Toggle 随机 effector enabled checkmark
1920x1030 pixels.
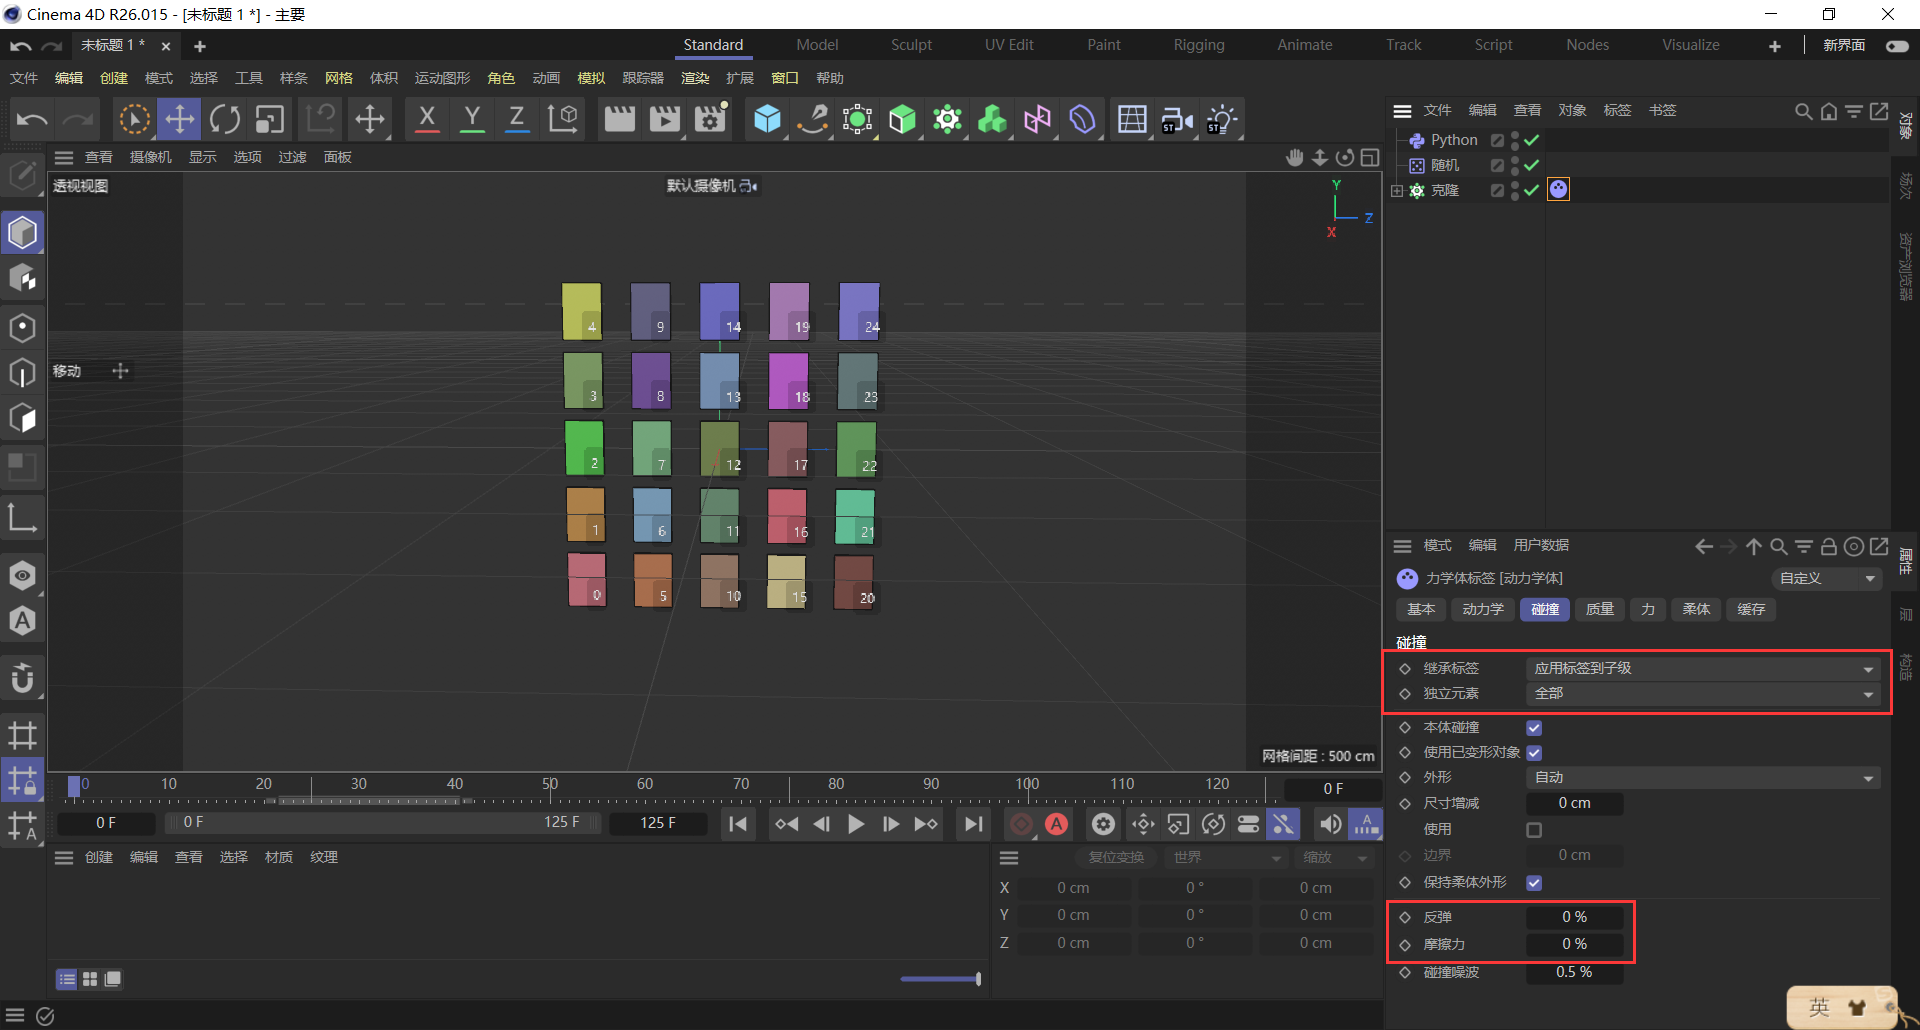tap(1531, 165)
